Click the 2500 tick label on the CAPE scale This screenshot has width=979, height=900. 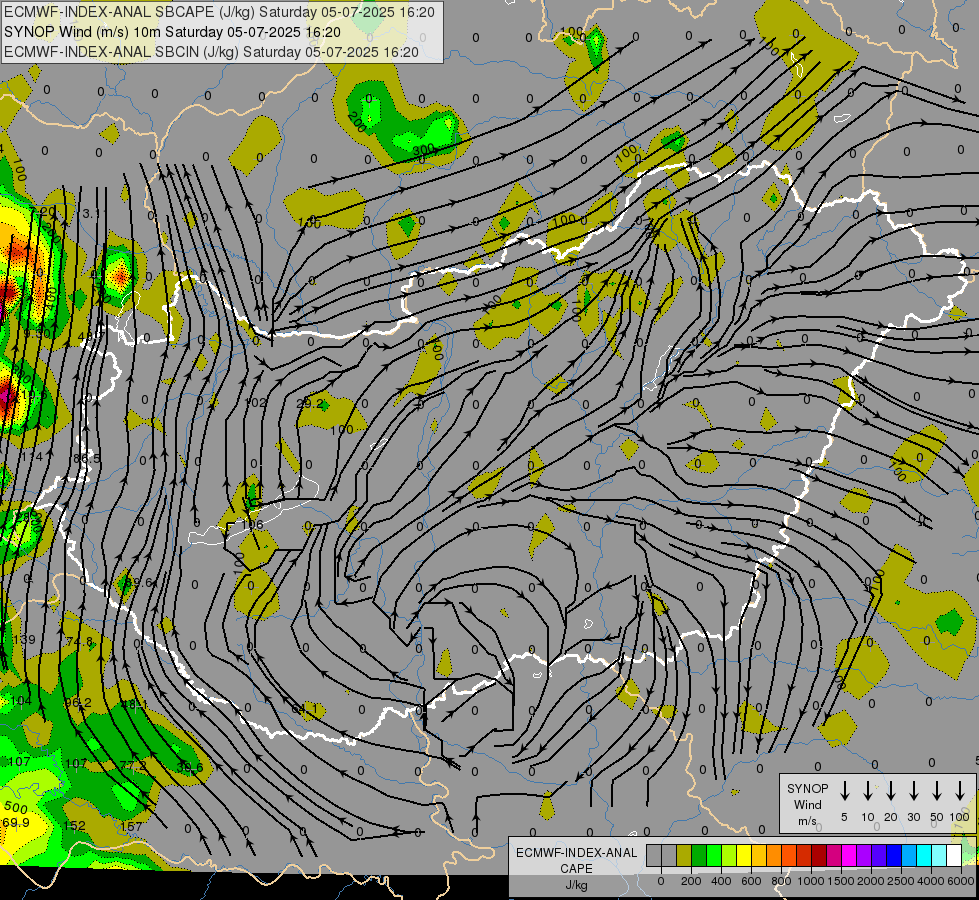[x=901, y=881]
